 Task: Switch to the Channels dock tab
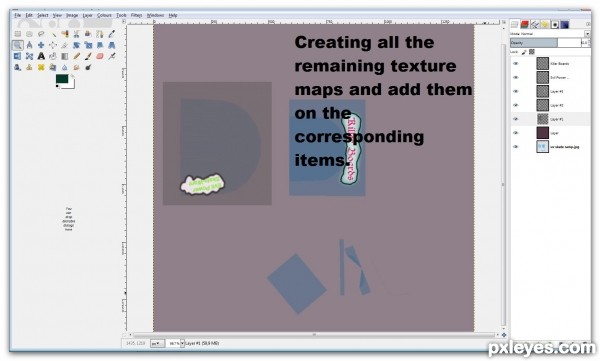(525, 25)
